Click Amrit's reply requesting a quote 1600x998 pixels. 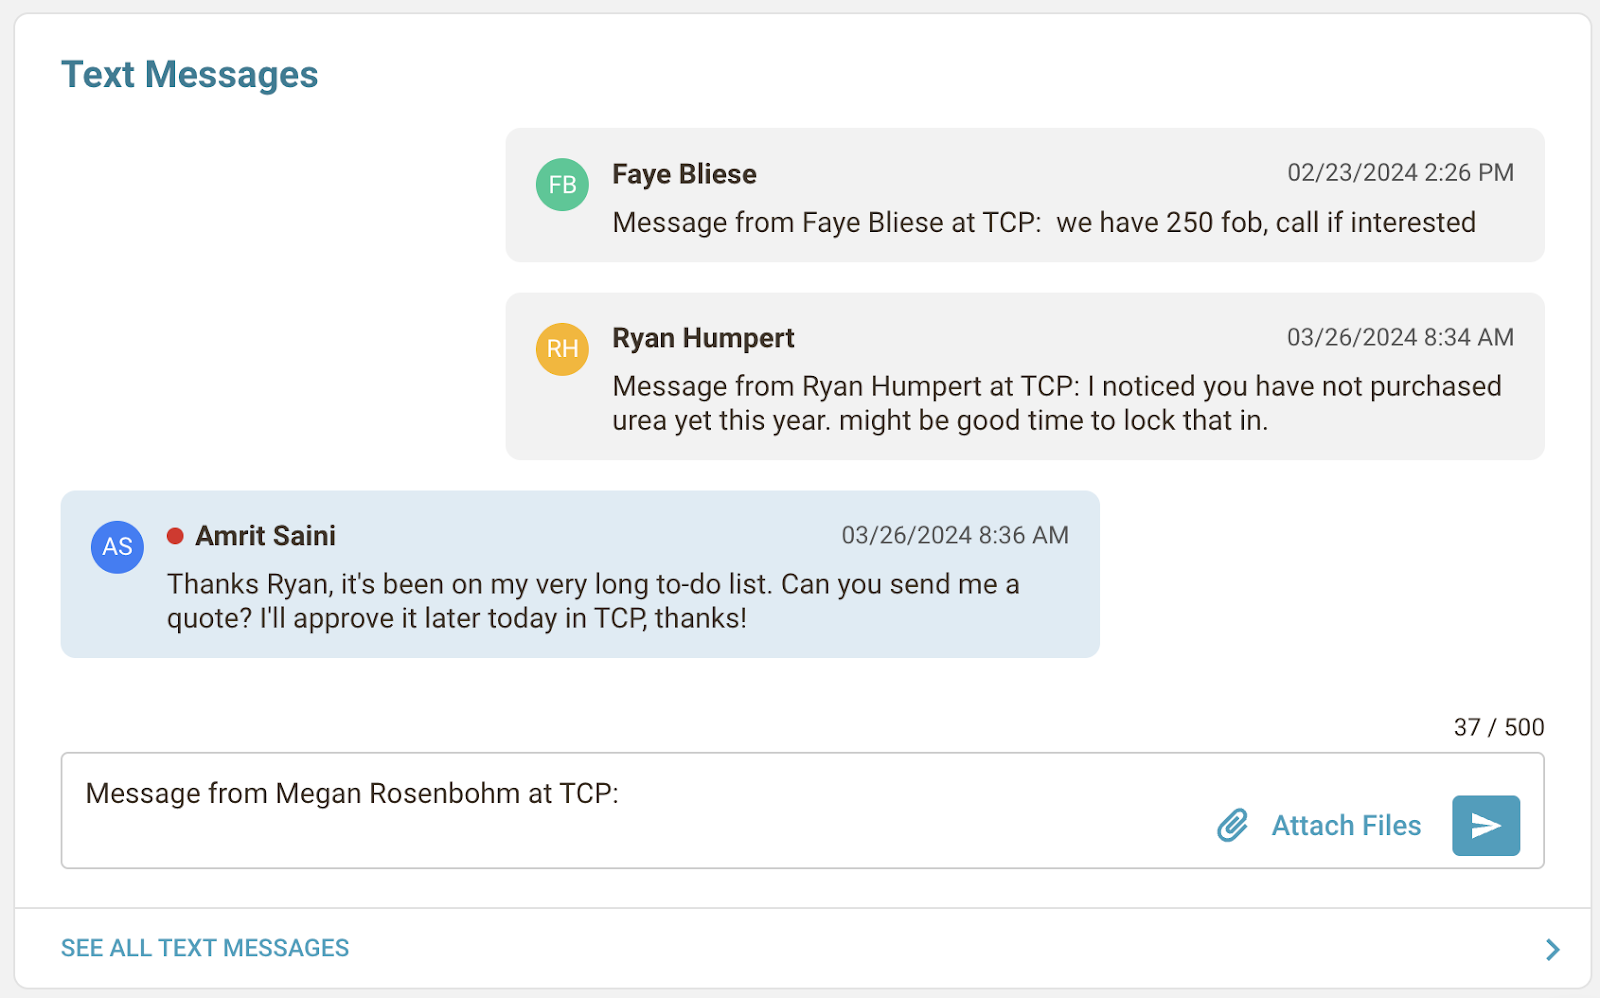pyautogui.click(x=592, y=601)
